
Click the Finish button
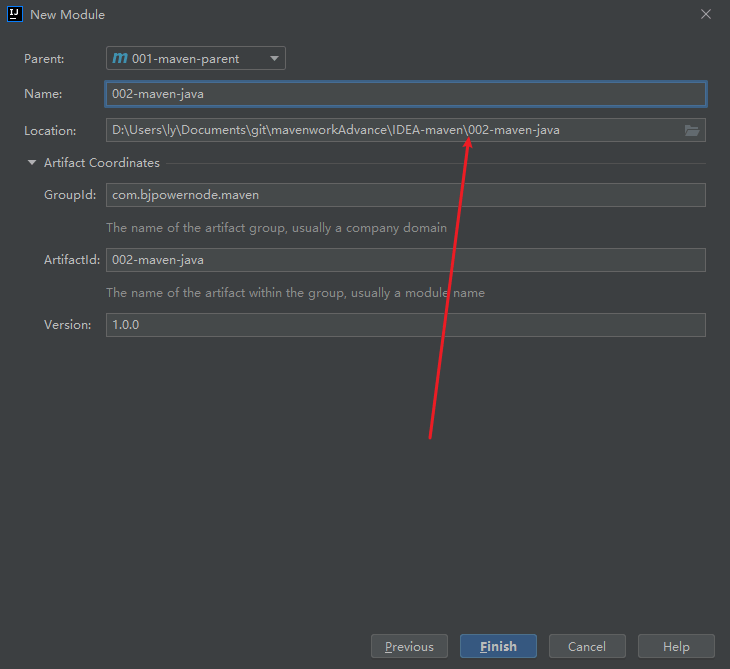[x=498, y=646]
